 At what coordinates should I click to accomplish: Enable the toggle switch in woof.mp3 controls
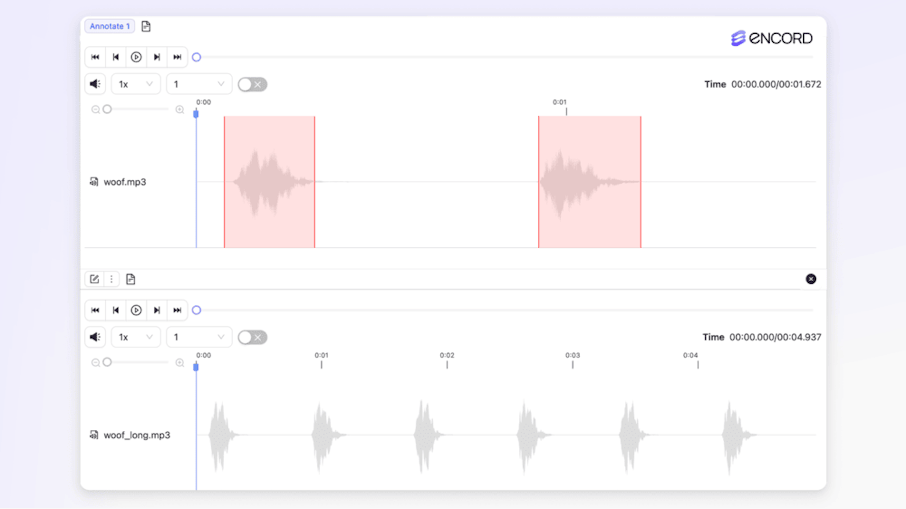pyautogui.click(x=252, y=84)
